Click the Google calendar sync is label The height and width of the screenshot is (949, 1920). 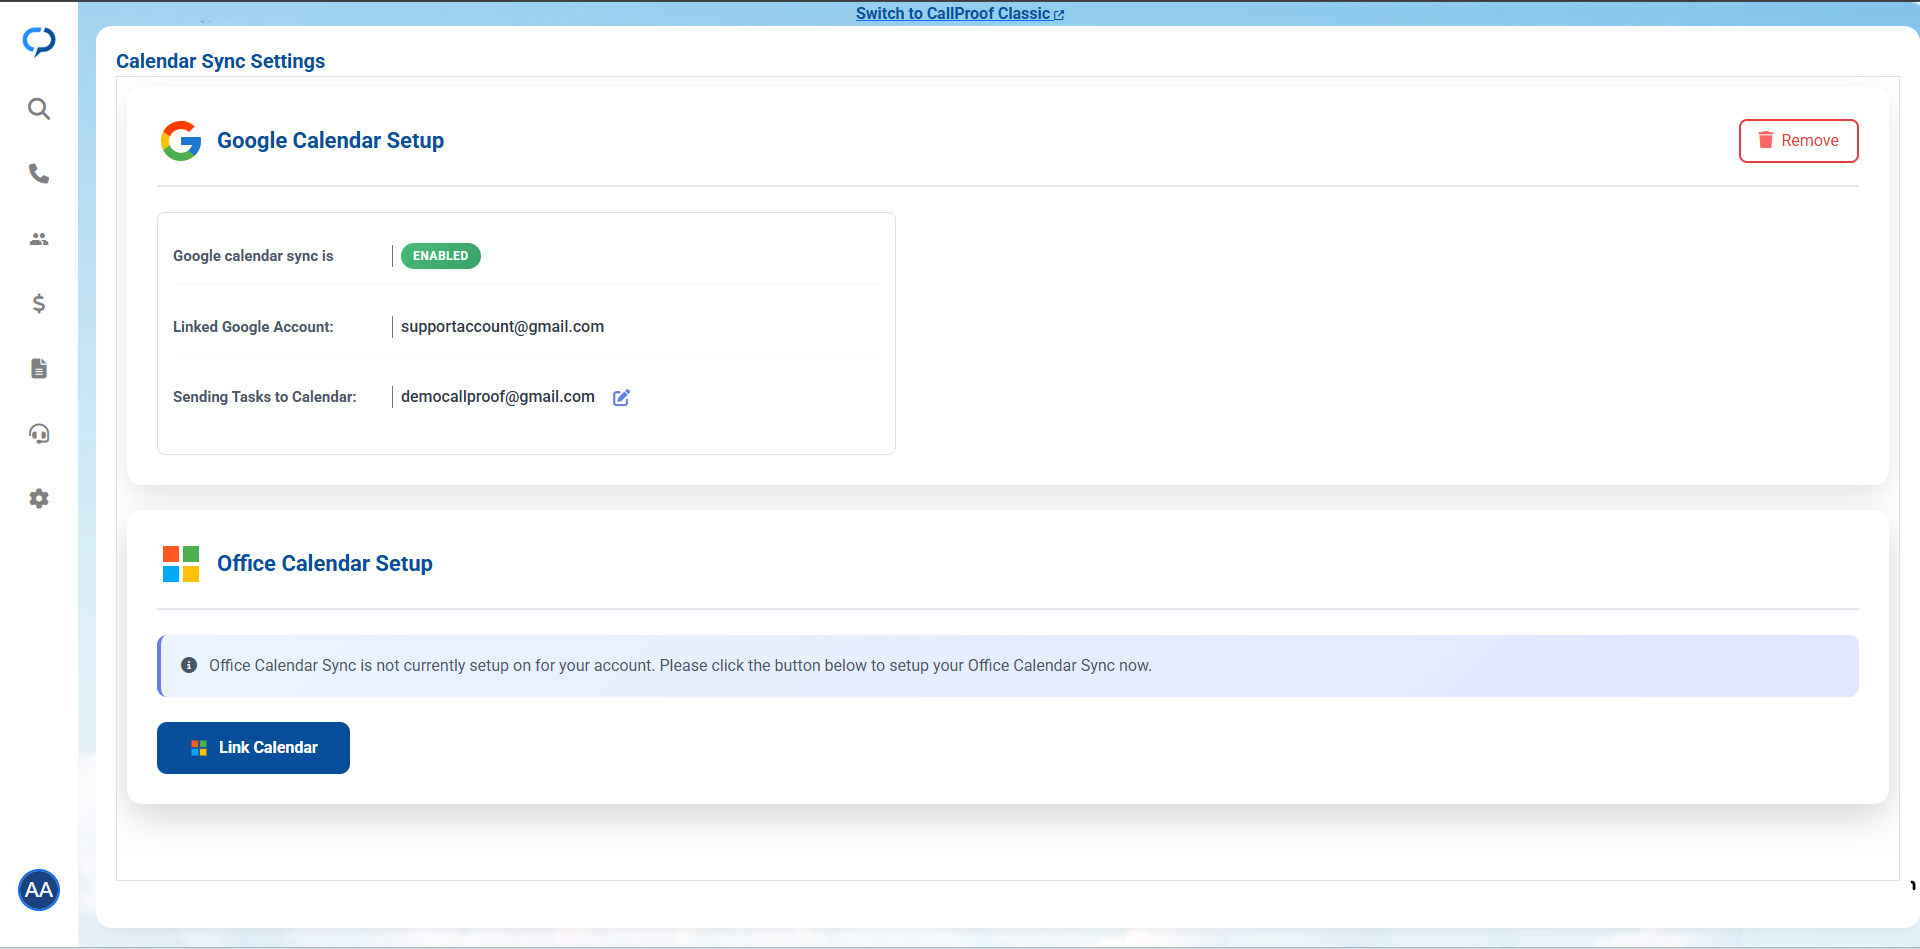[x=253, y=256]
